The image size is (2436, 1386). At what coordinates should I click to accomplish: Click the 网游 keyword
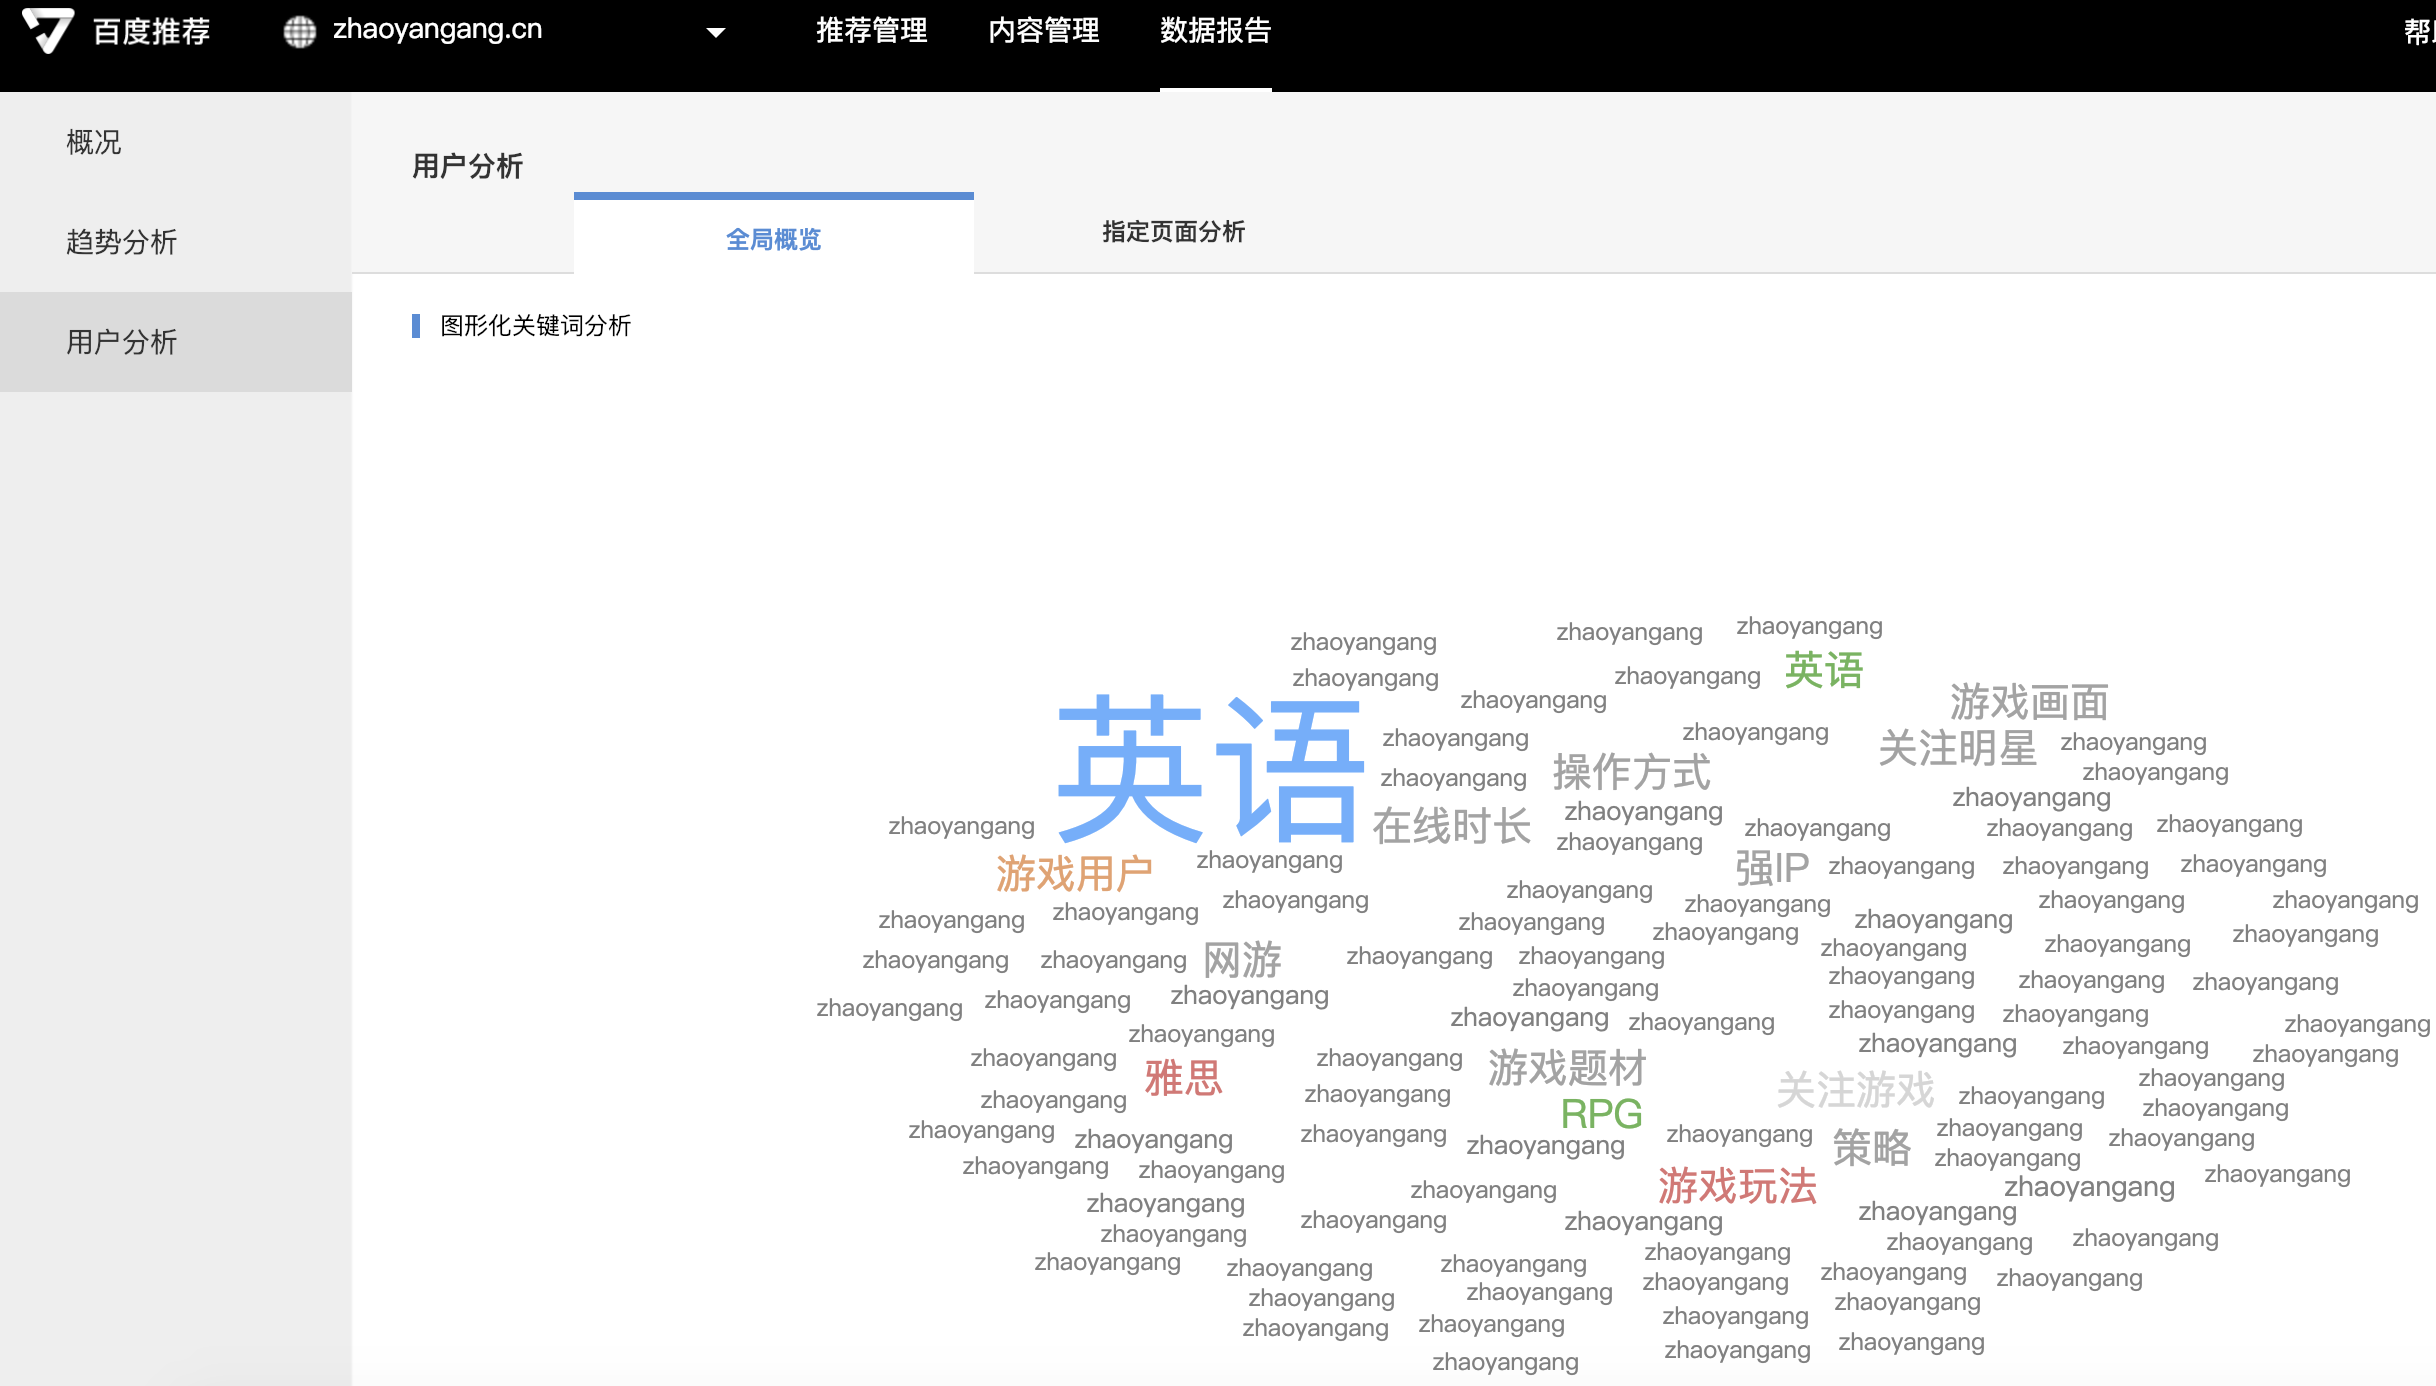pos(1243,960)
